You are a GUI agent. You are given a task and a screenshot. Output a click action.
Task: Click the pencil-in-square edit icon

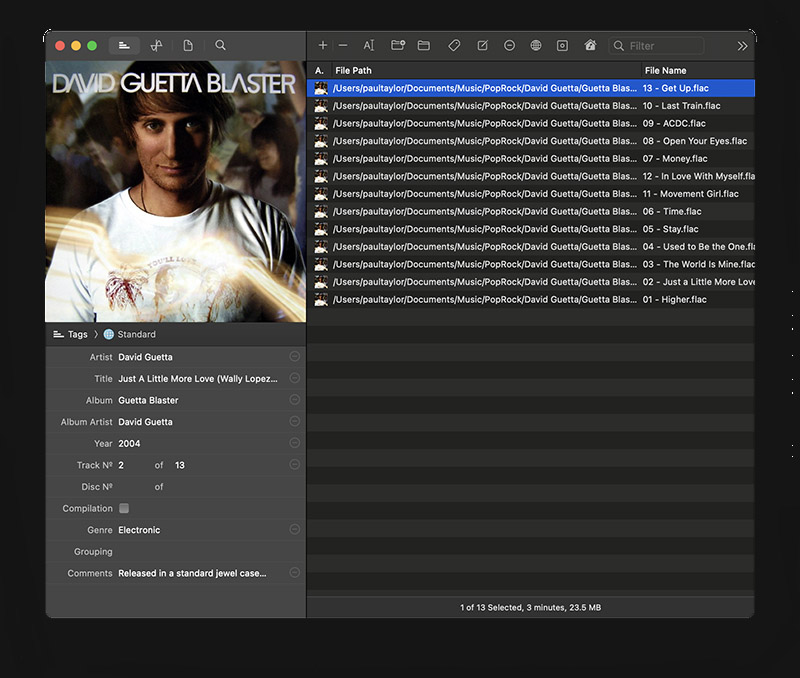click(x=483, y=45)
